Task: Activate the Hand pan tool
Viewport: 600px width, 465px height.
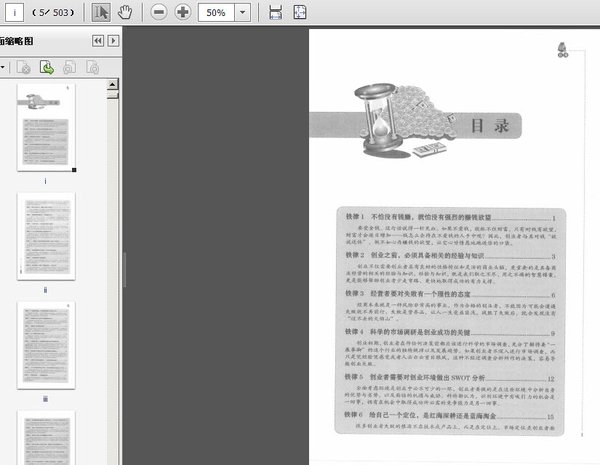Action: click(x=125, y=13)
